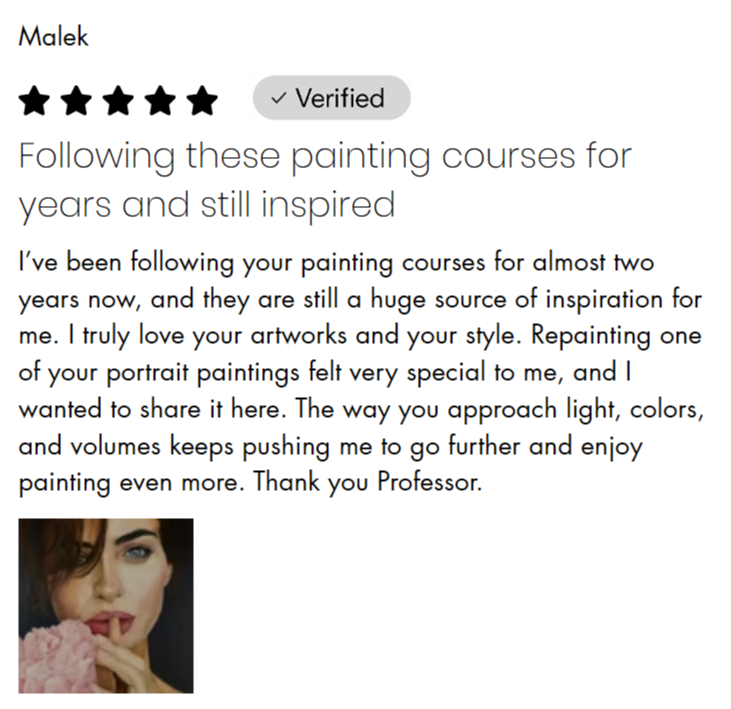Click the phrase 'wanted to share it here'

150,409
